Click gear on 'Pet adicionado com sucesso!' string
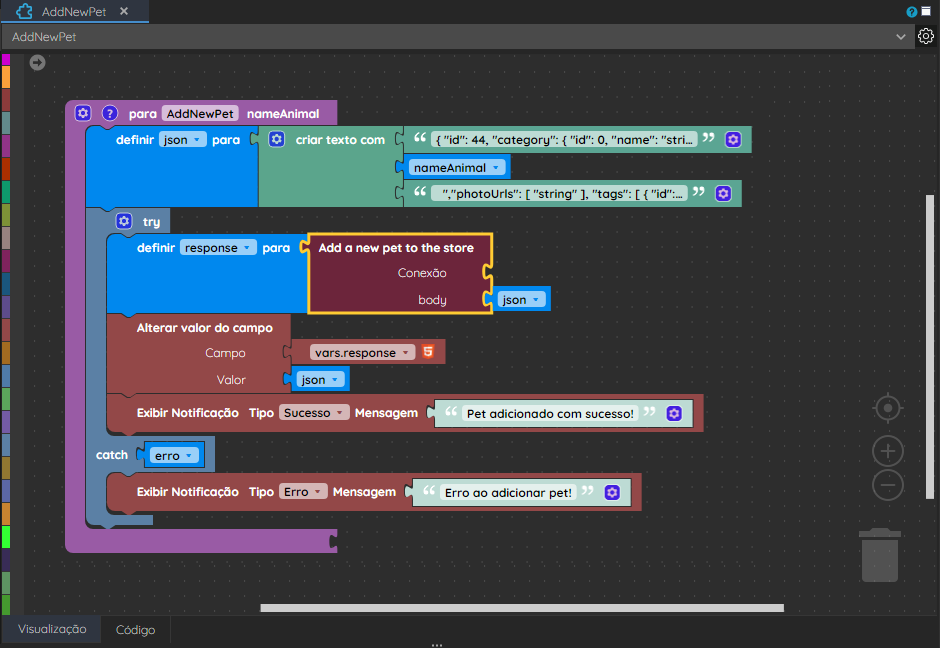The height and width of the screenshot is (648, 940). [674, 413]
